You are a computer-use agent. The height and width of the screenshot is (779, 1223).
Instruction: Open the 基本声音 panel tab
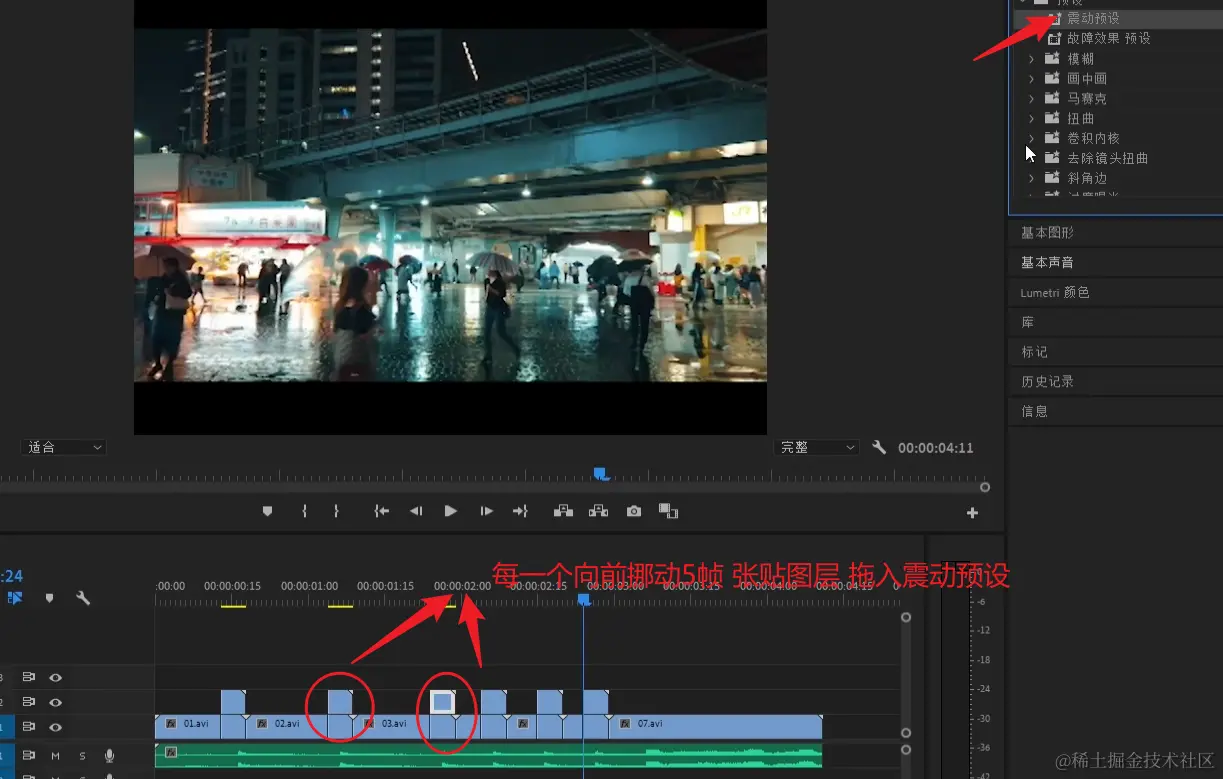(x=1047, y=262)
